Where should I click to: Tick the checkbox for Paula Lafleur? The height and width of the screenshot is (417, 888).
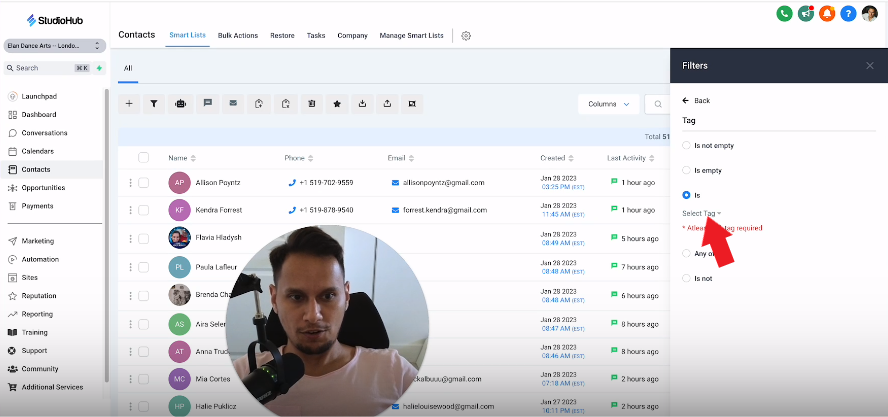click(143, 267)
